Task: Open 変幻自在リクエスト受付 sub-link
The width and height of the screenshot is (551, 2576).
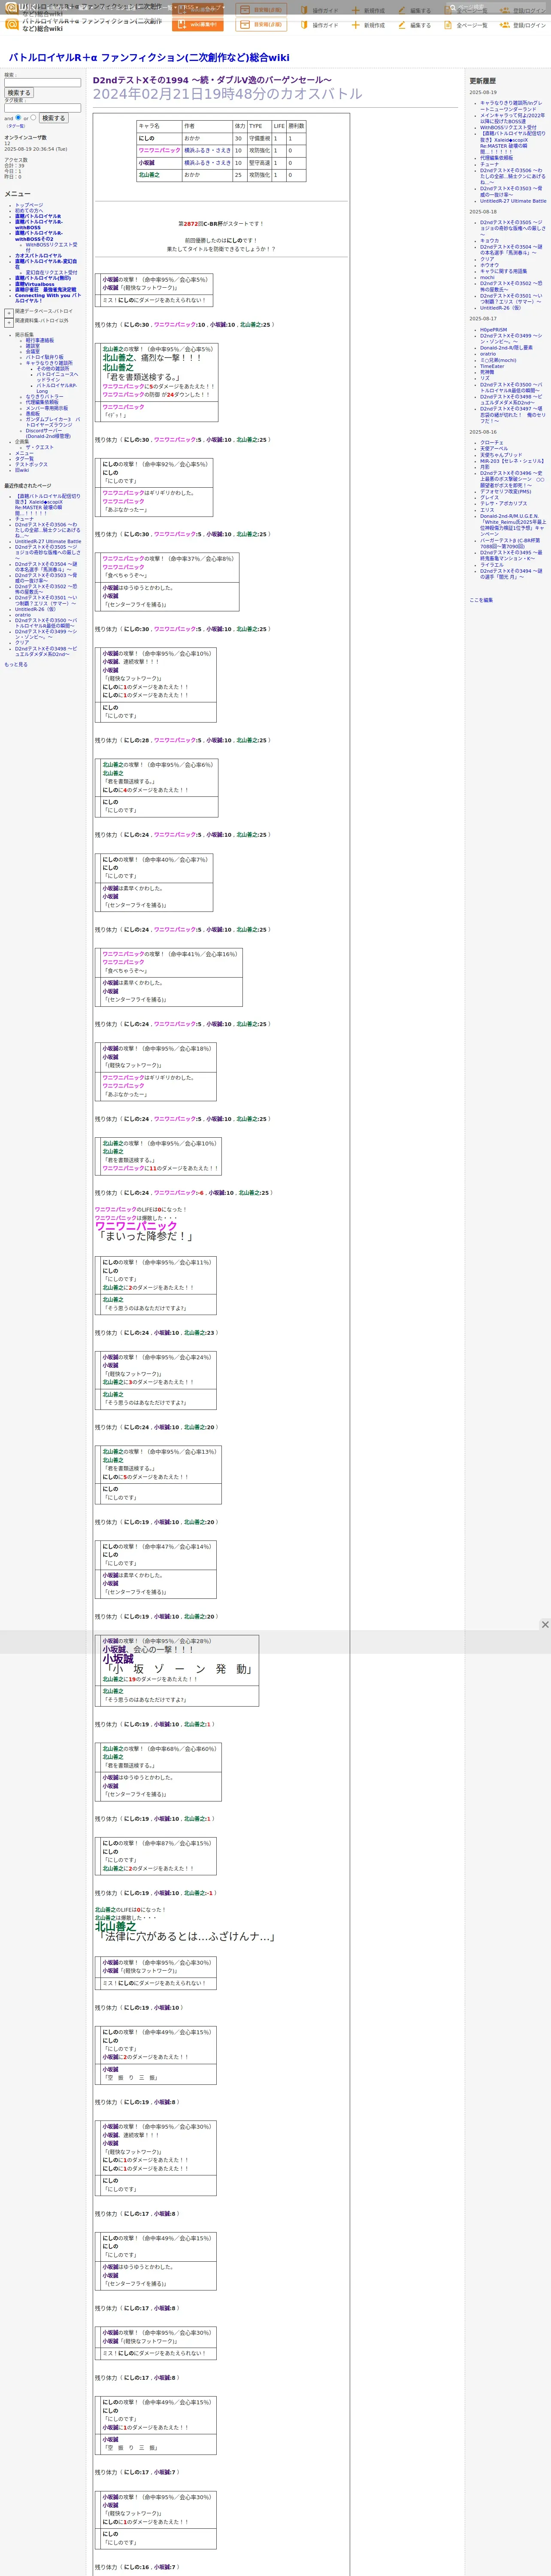Action: click(x=51, y=272)
